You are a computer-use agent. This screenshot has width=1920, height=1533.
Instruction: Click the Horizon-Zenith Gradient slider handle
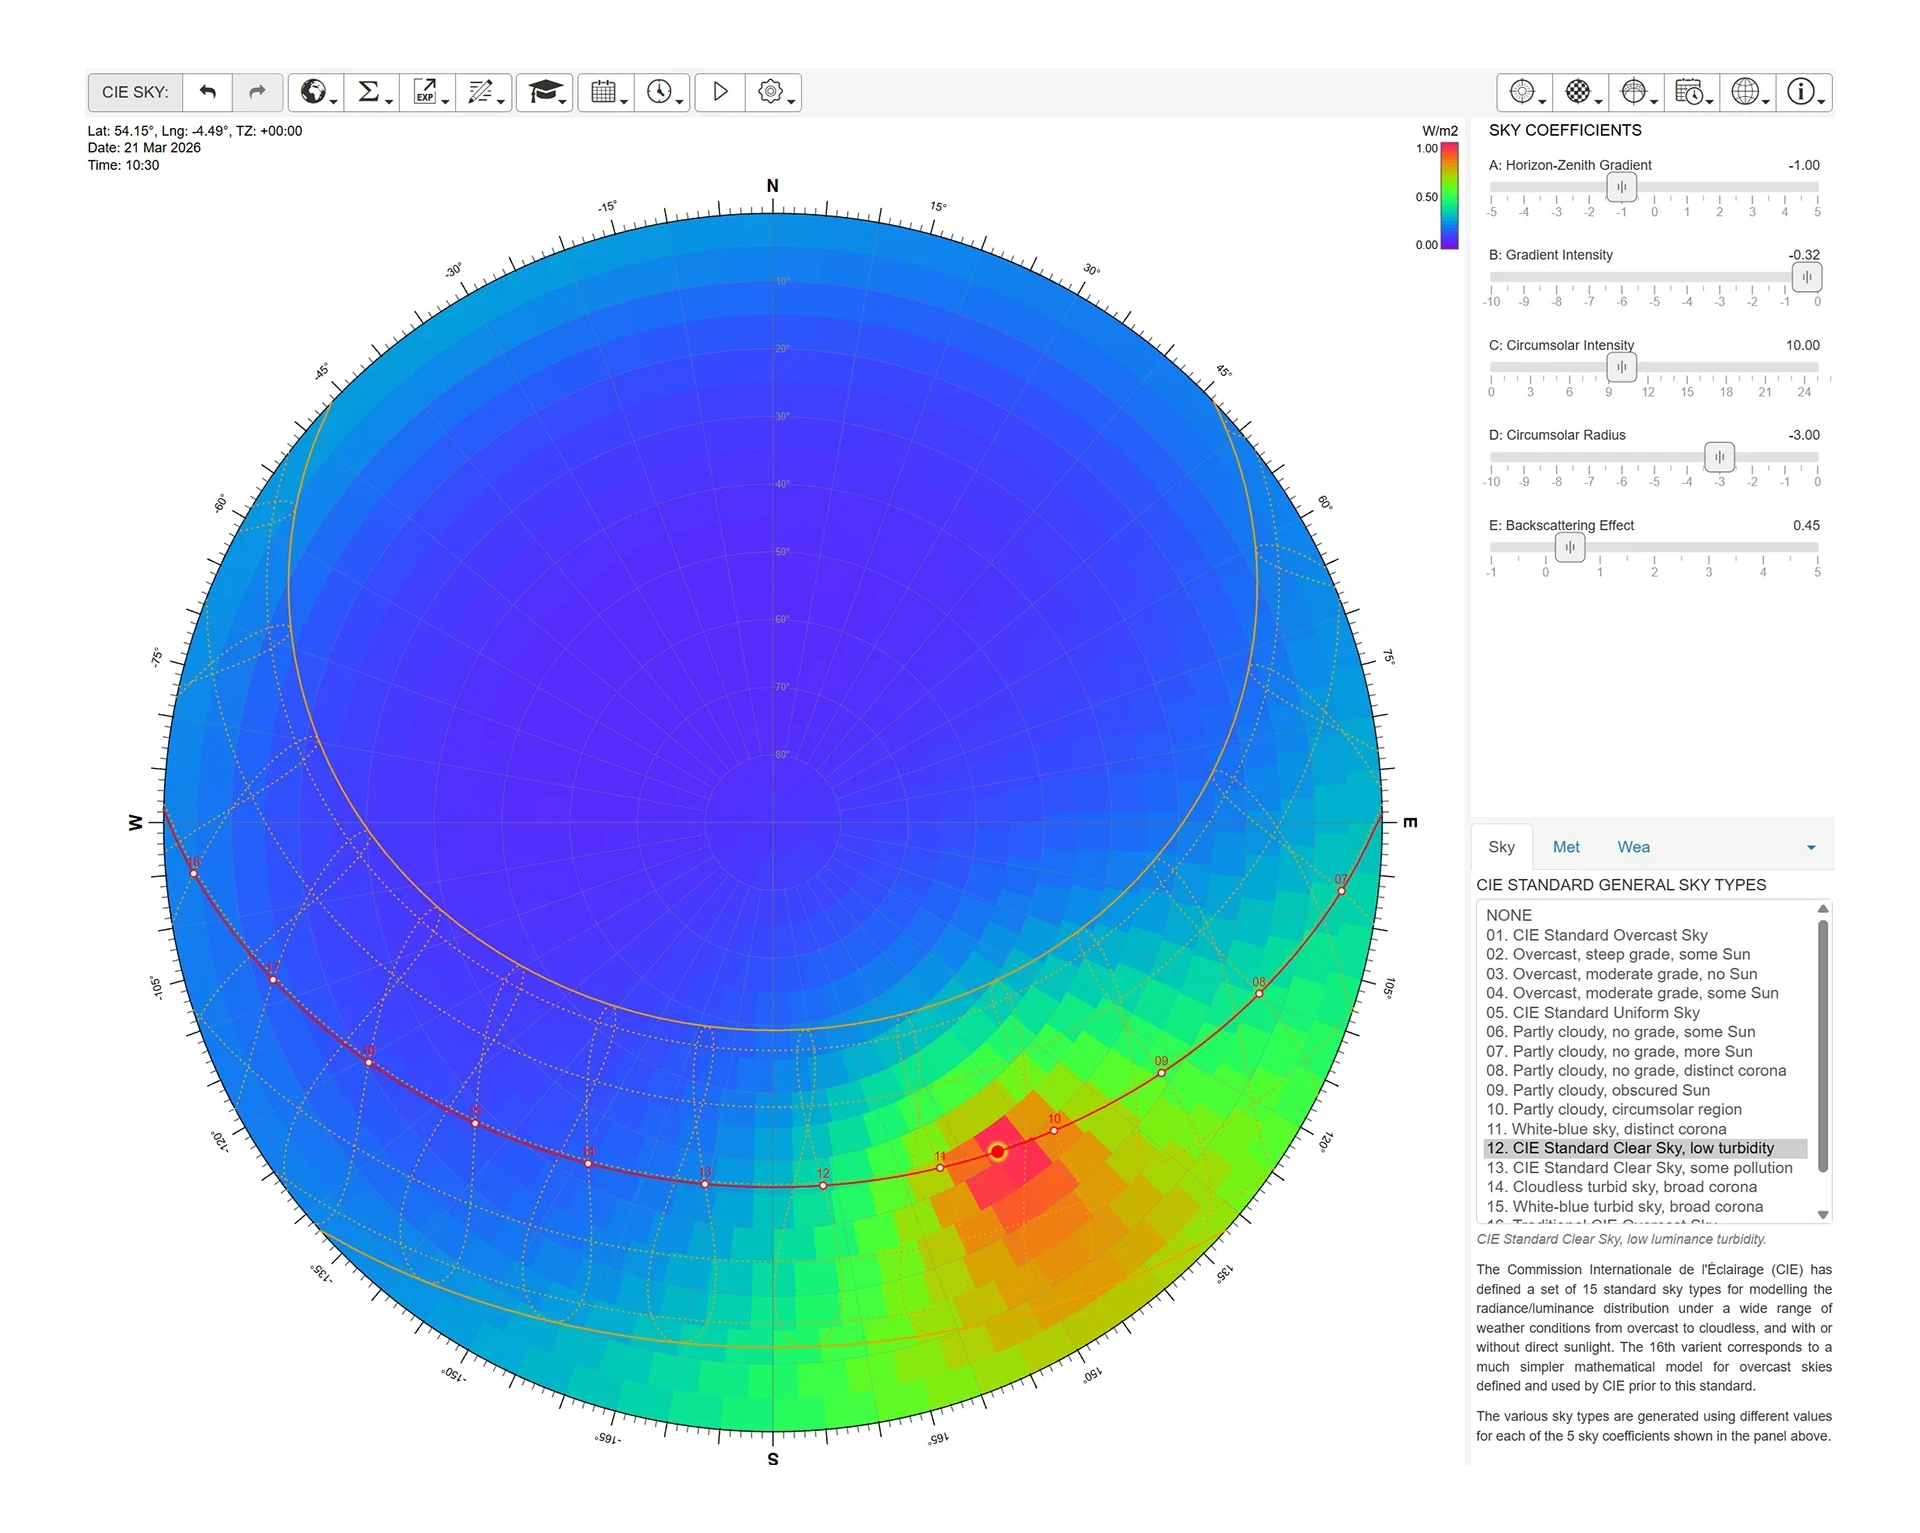click(x=1621, y=187)
